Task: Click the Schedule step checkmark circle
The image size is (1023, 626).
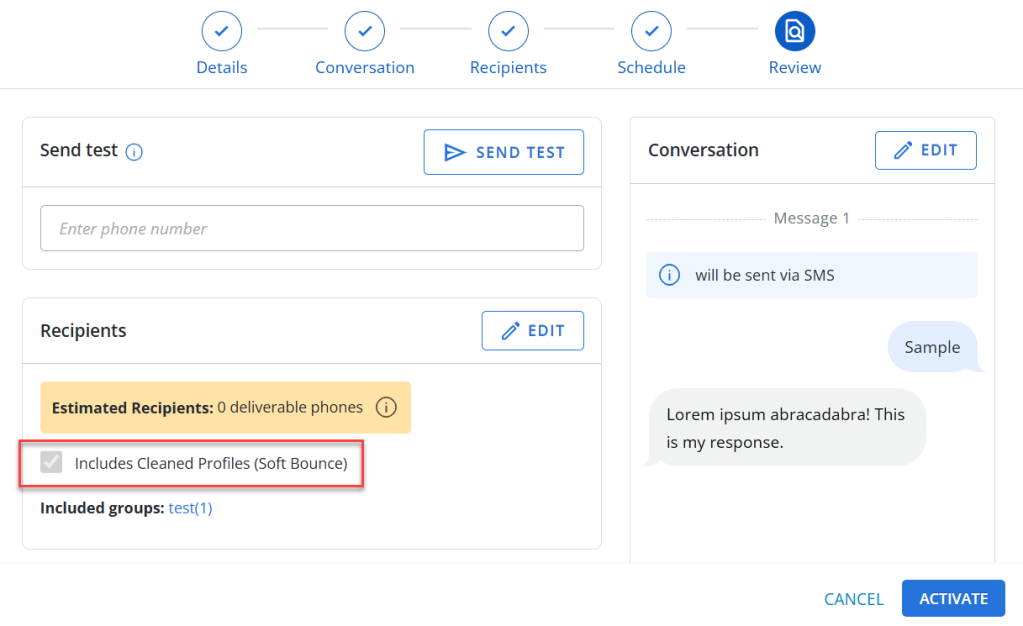Action: 651,31
